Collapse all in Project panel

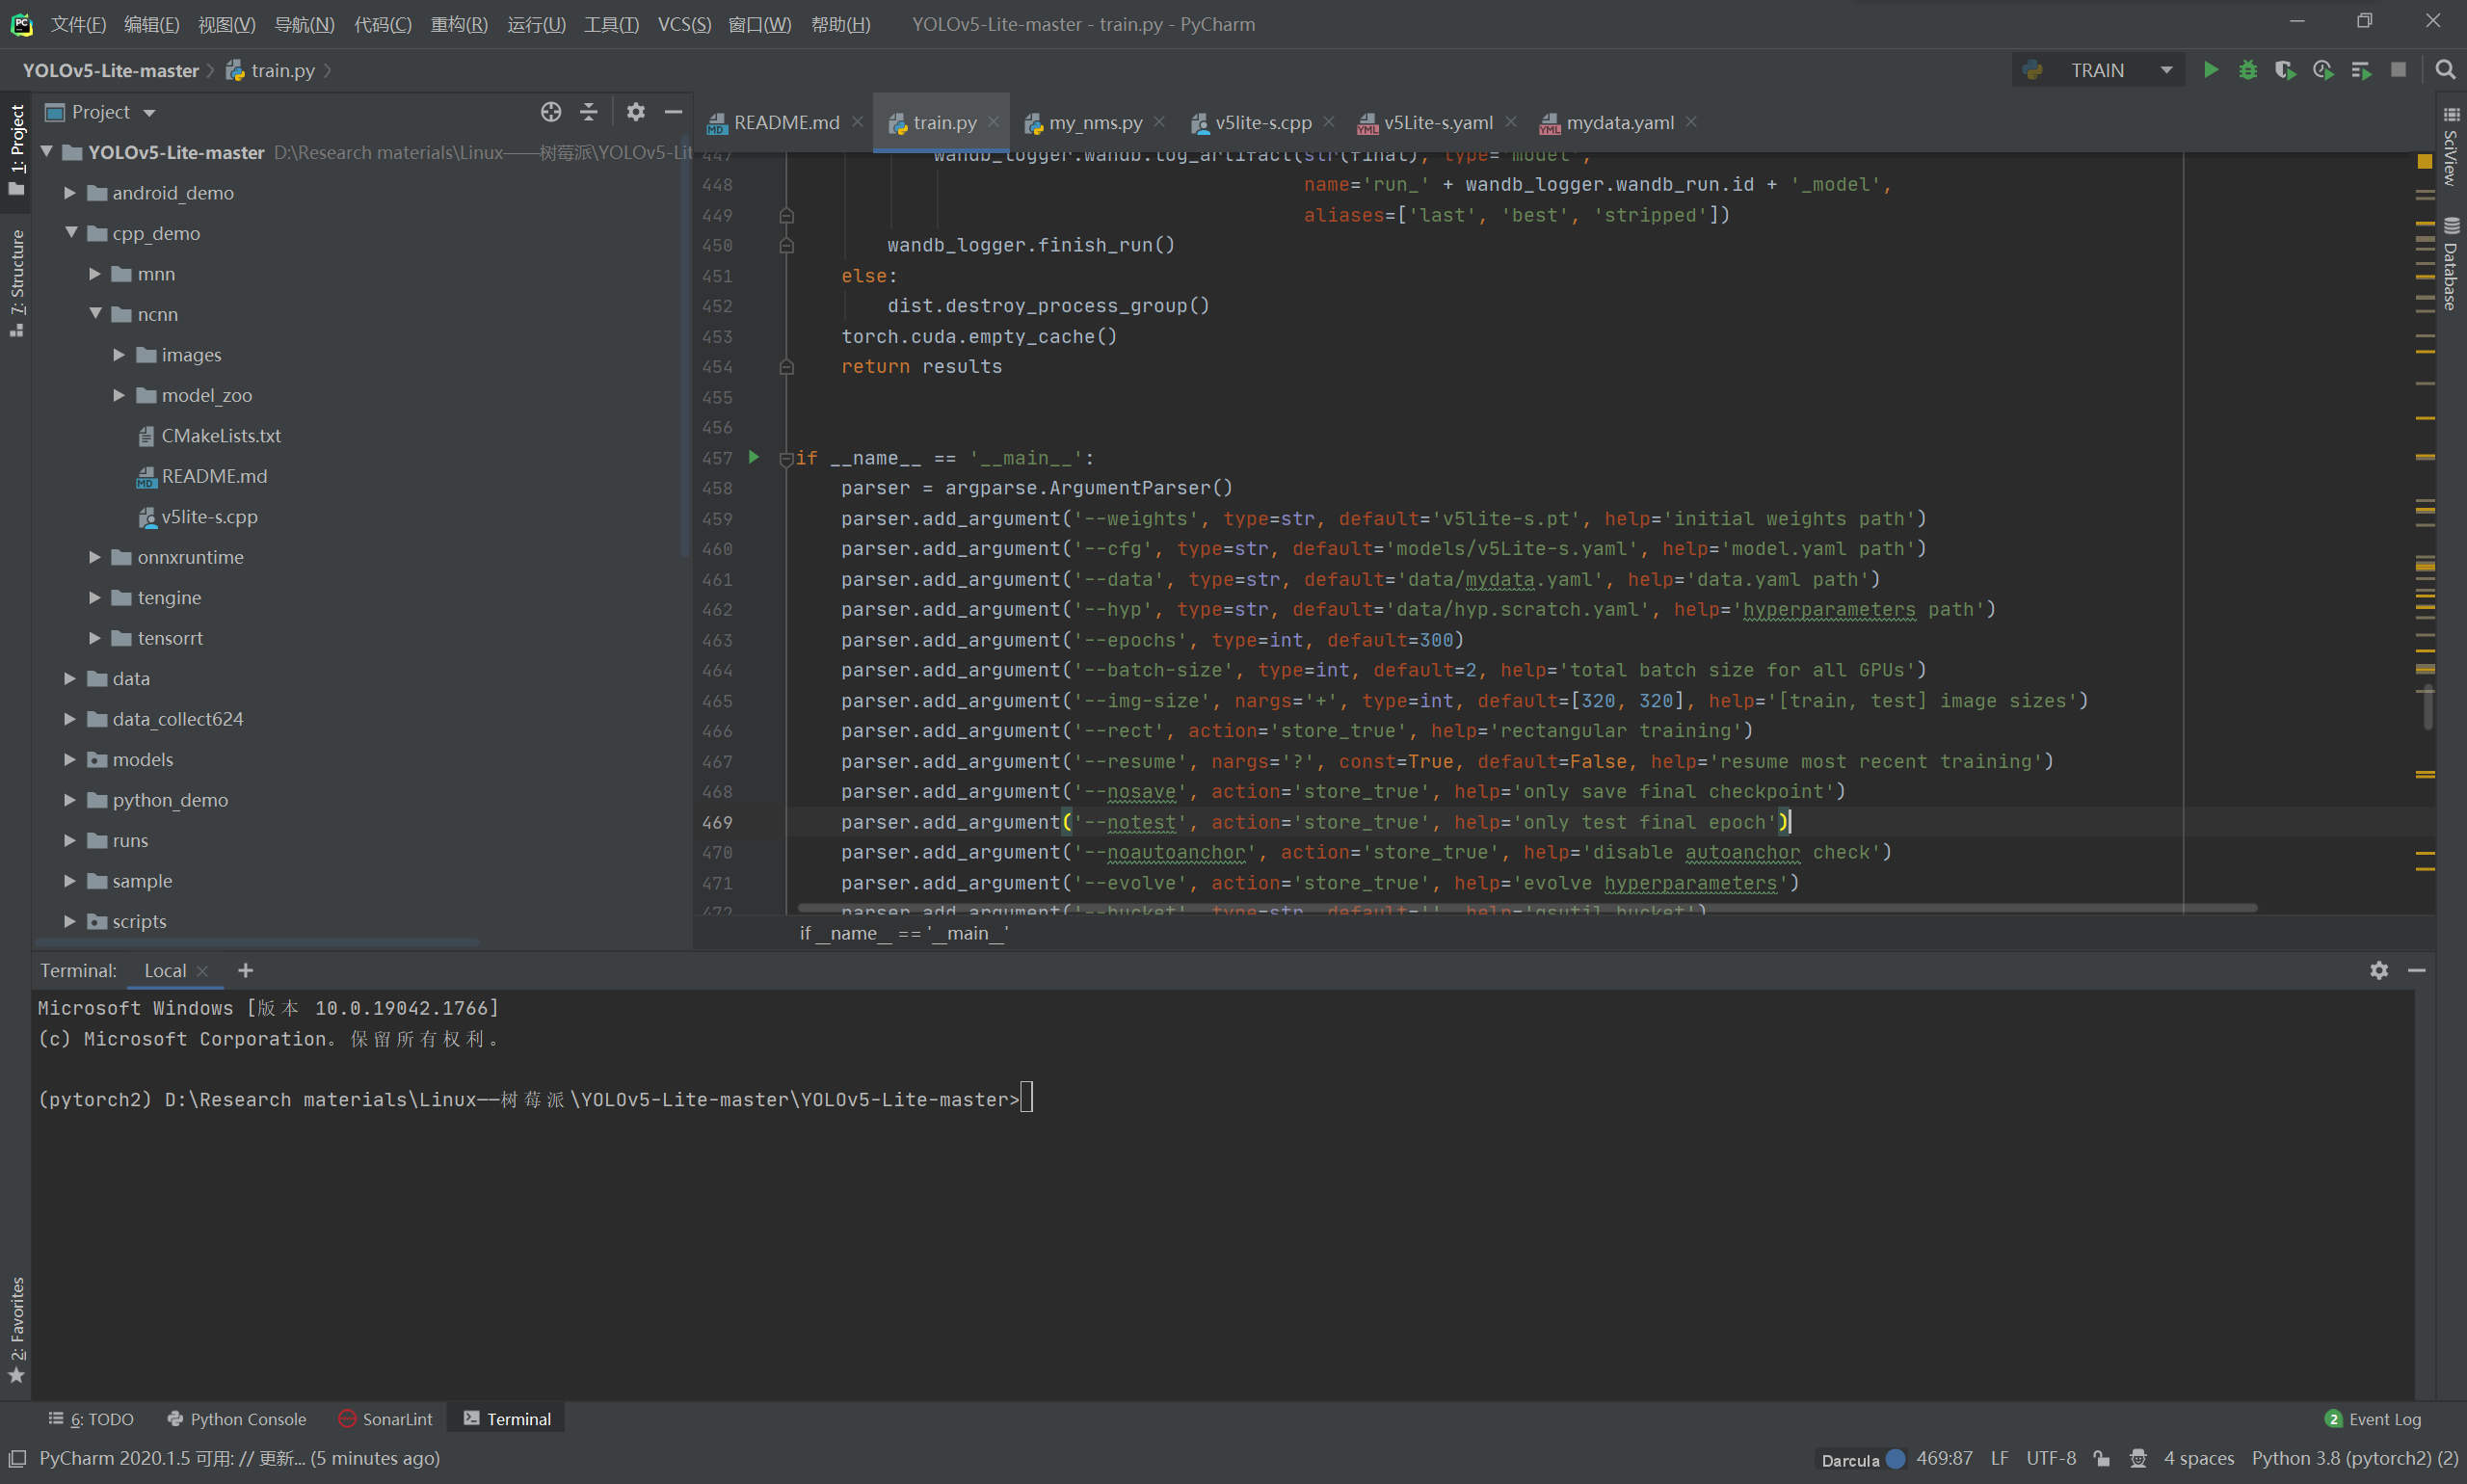(x=589, y=112)
